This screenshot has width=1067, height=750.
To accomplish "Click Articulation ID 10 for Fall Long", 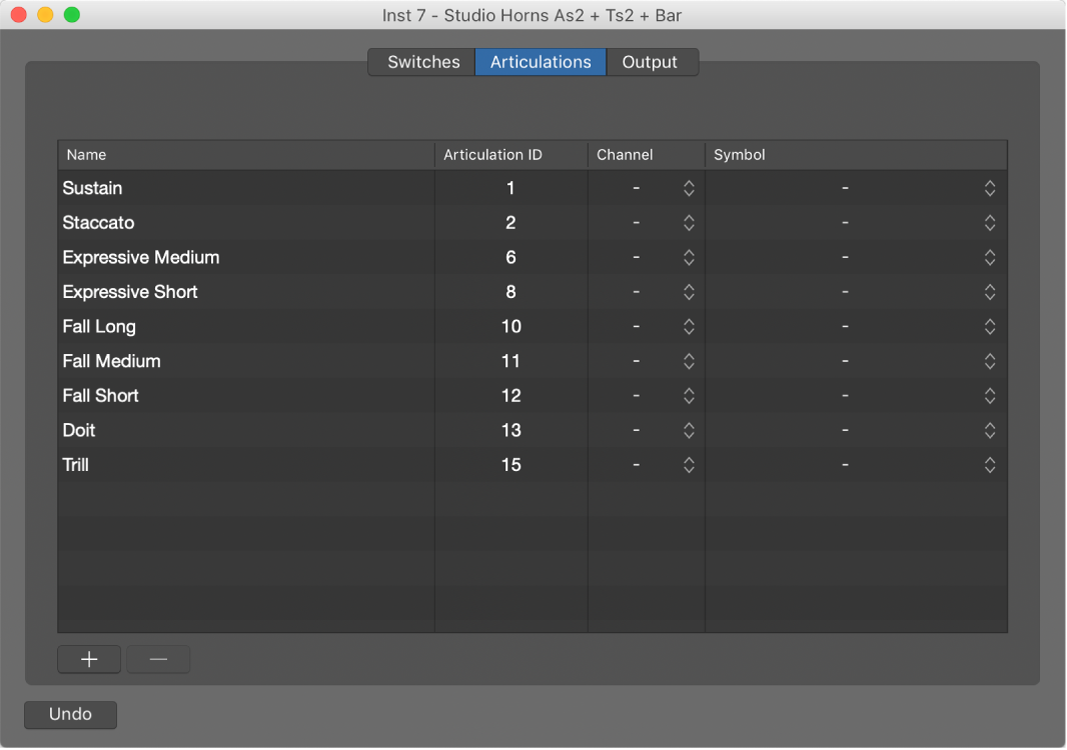I will 511,327.
